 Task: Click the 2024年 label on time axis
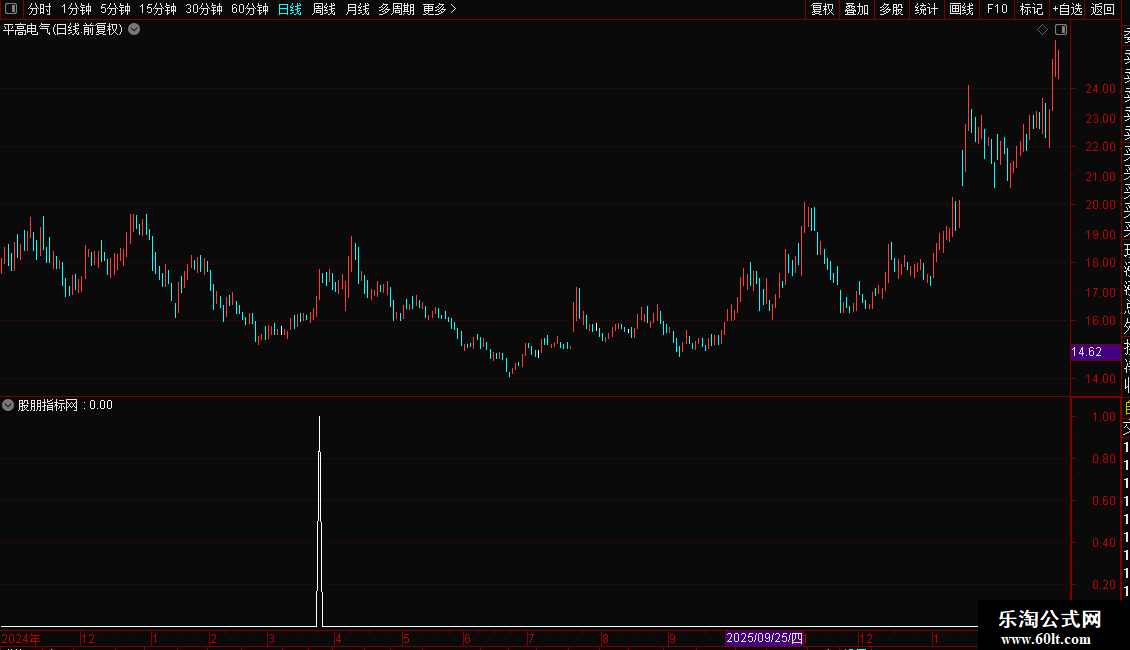click(x=20, y=638)
